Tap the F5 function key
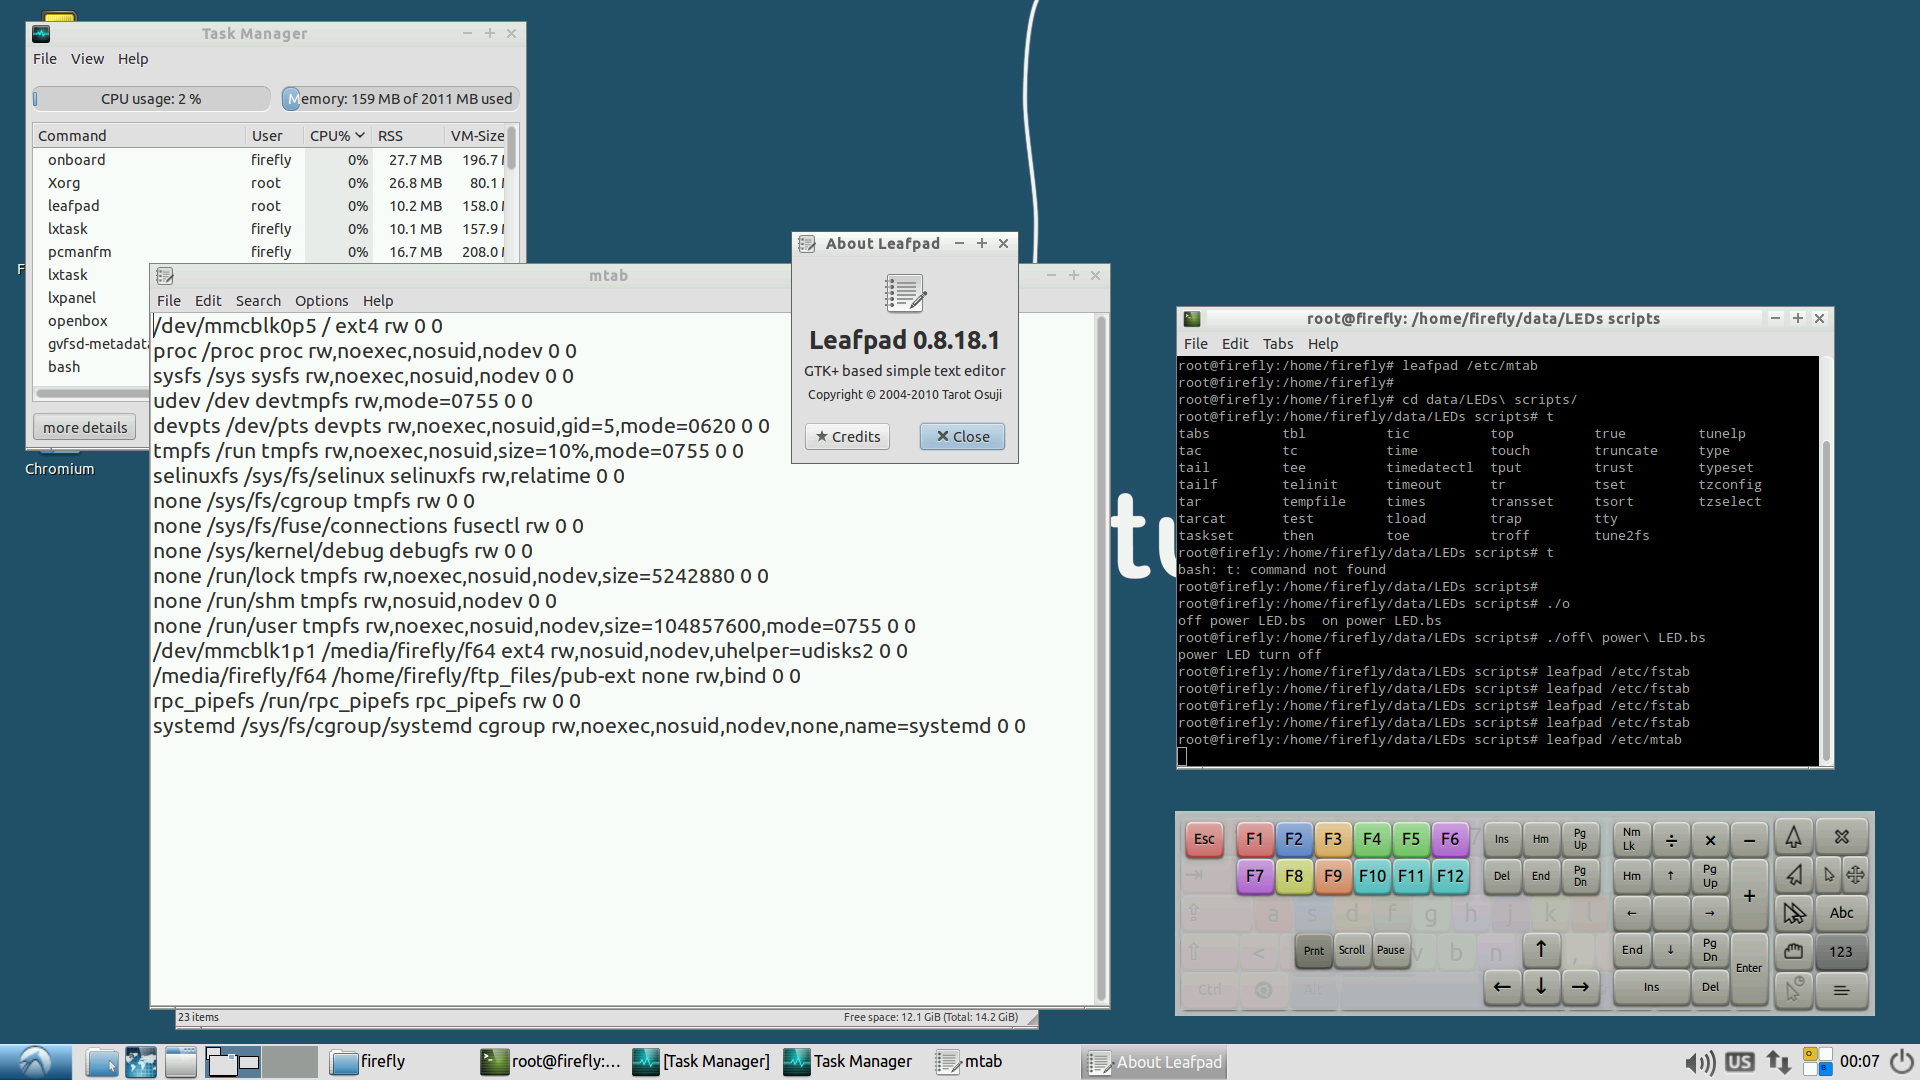The height and width of the screenshot is (1080, 1920). coord(1410,839)
